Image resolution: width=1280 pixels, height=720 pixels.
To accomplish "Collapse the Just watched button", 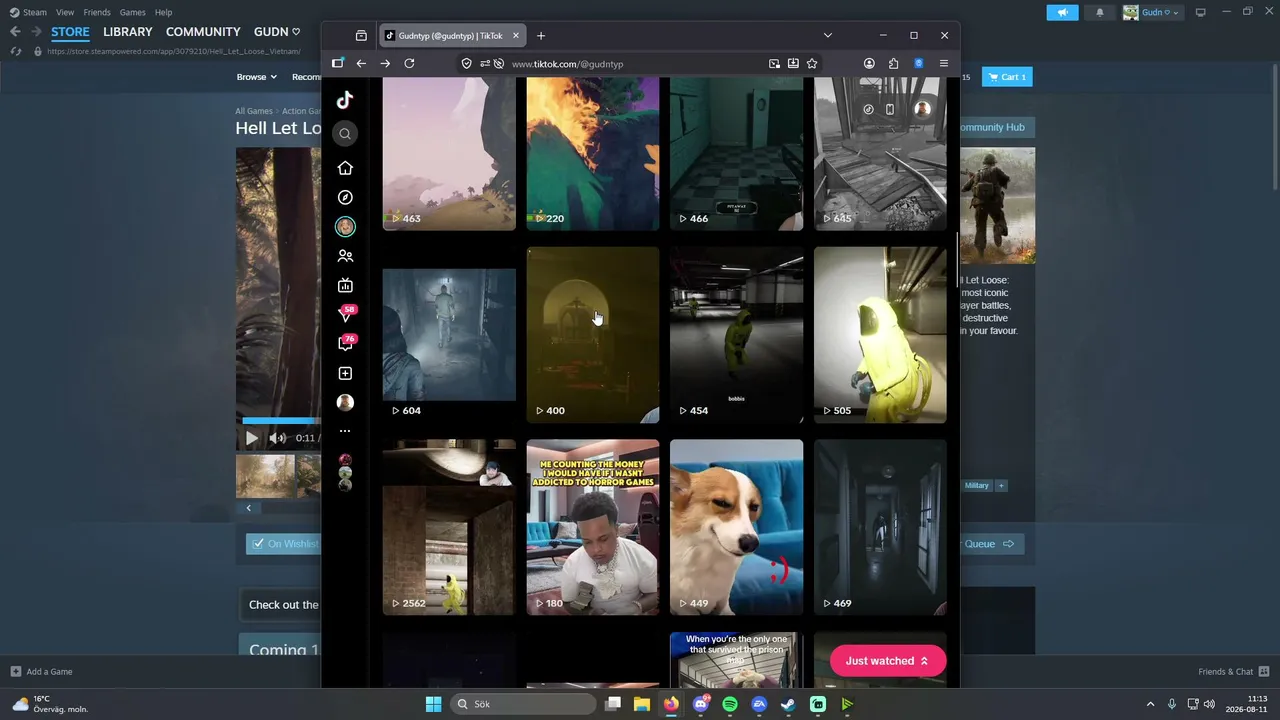I will pyautogui.click(x=888, y=661).
